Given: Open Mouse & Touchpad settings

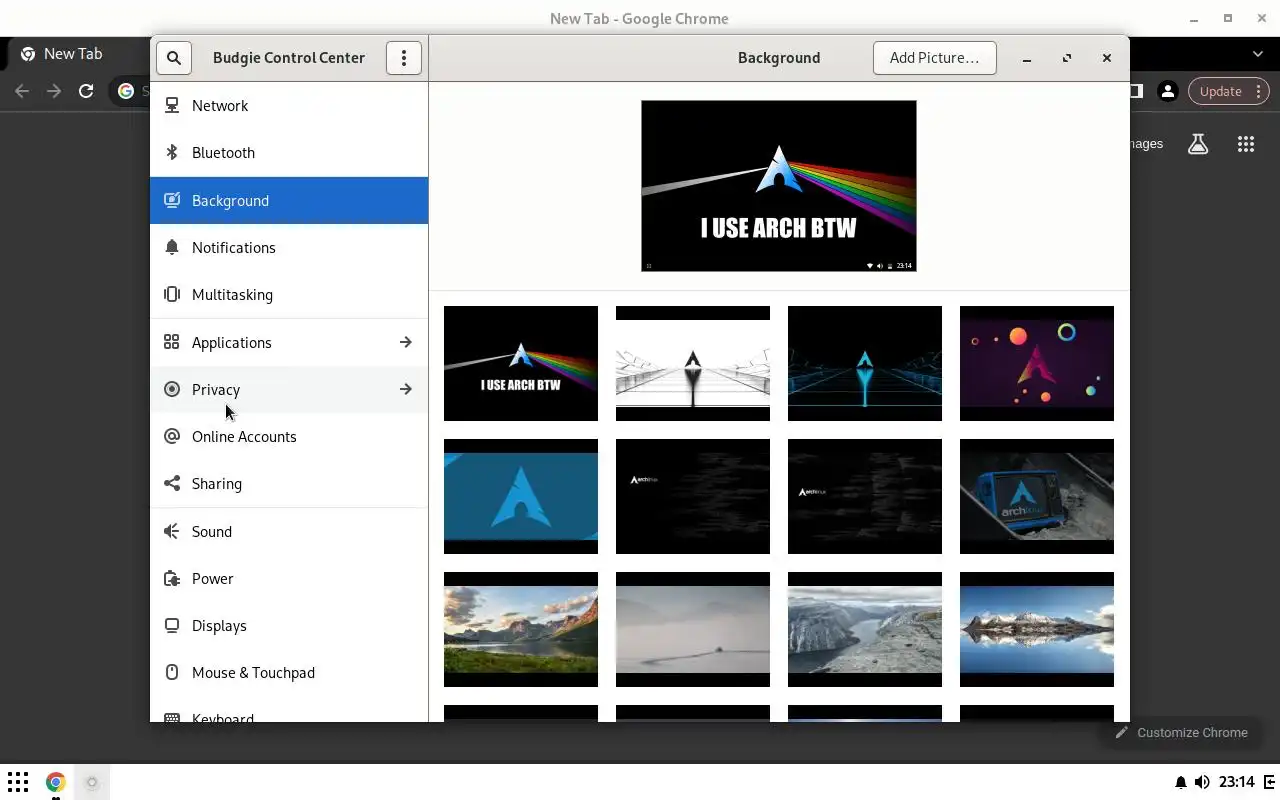Looking at the screenshot, I should tap(289, 673).
